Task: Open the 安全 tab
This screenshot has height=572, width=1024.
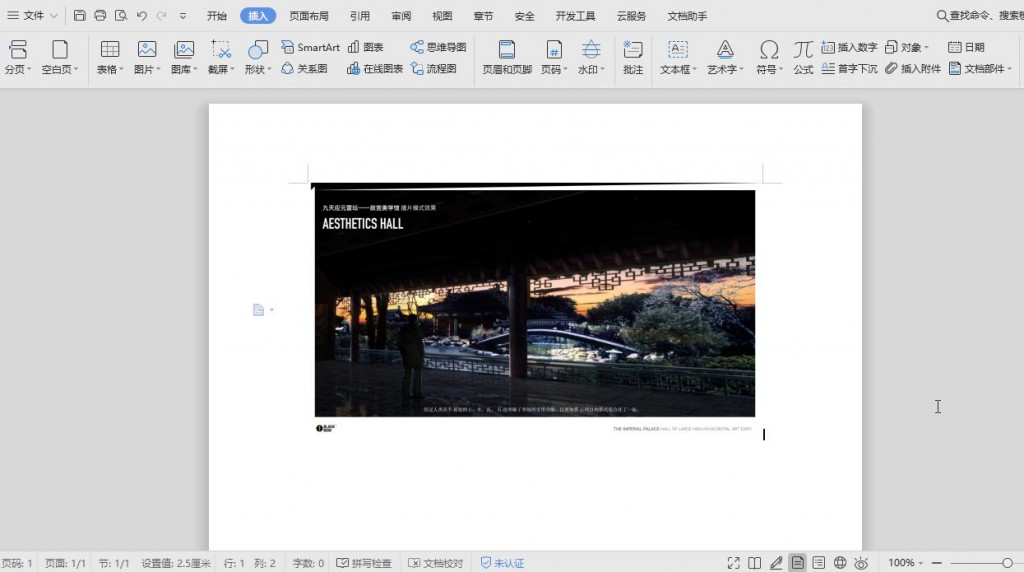Action: pyautogui.click(x=524, y=16)
